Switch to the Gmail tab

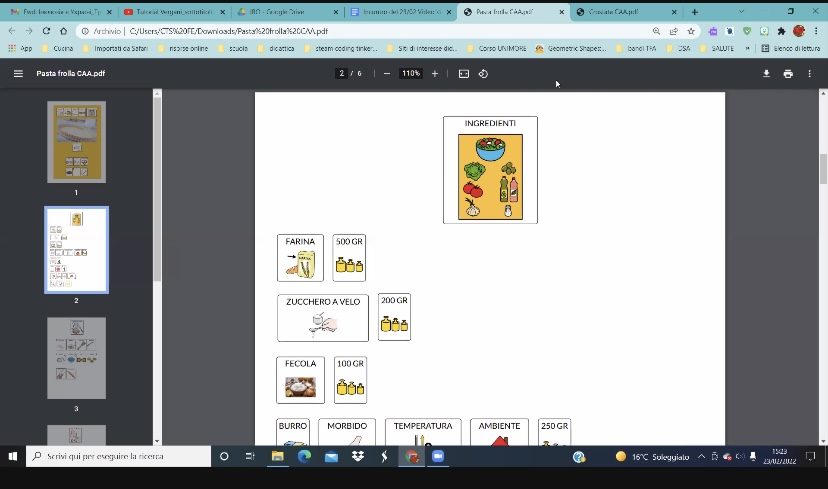(61, 12)
